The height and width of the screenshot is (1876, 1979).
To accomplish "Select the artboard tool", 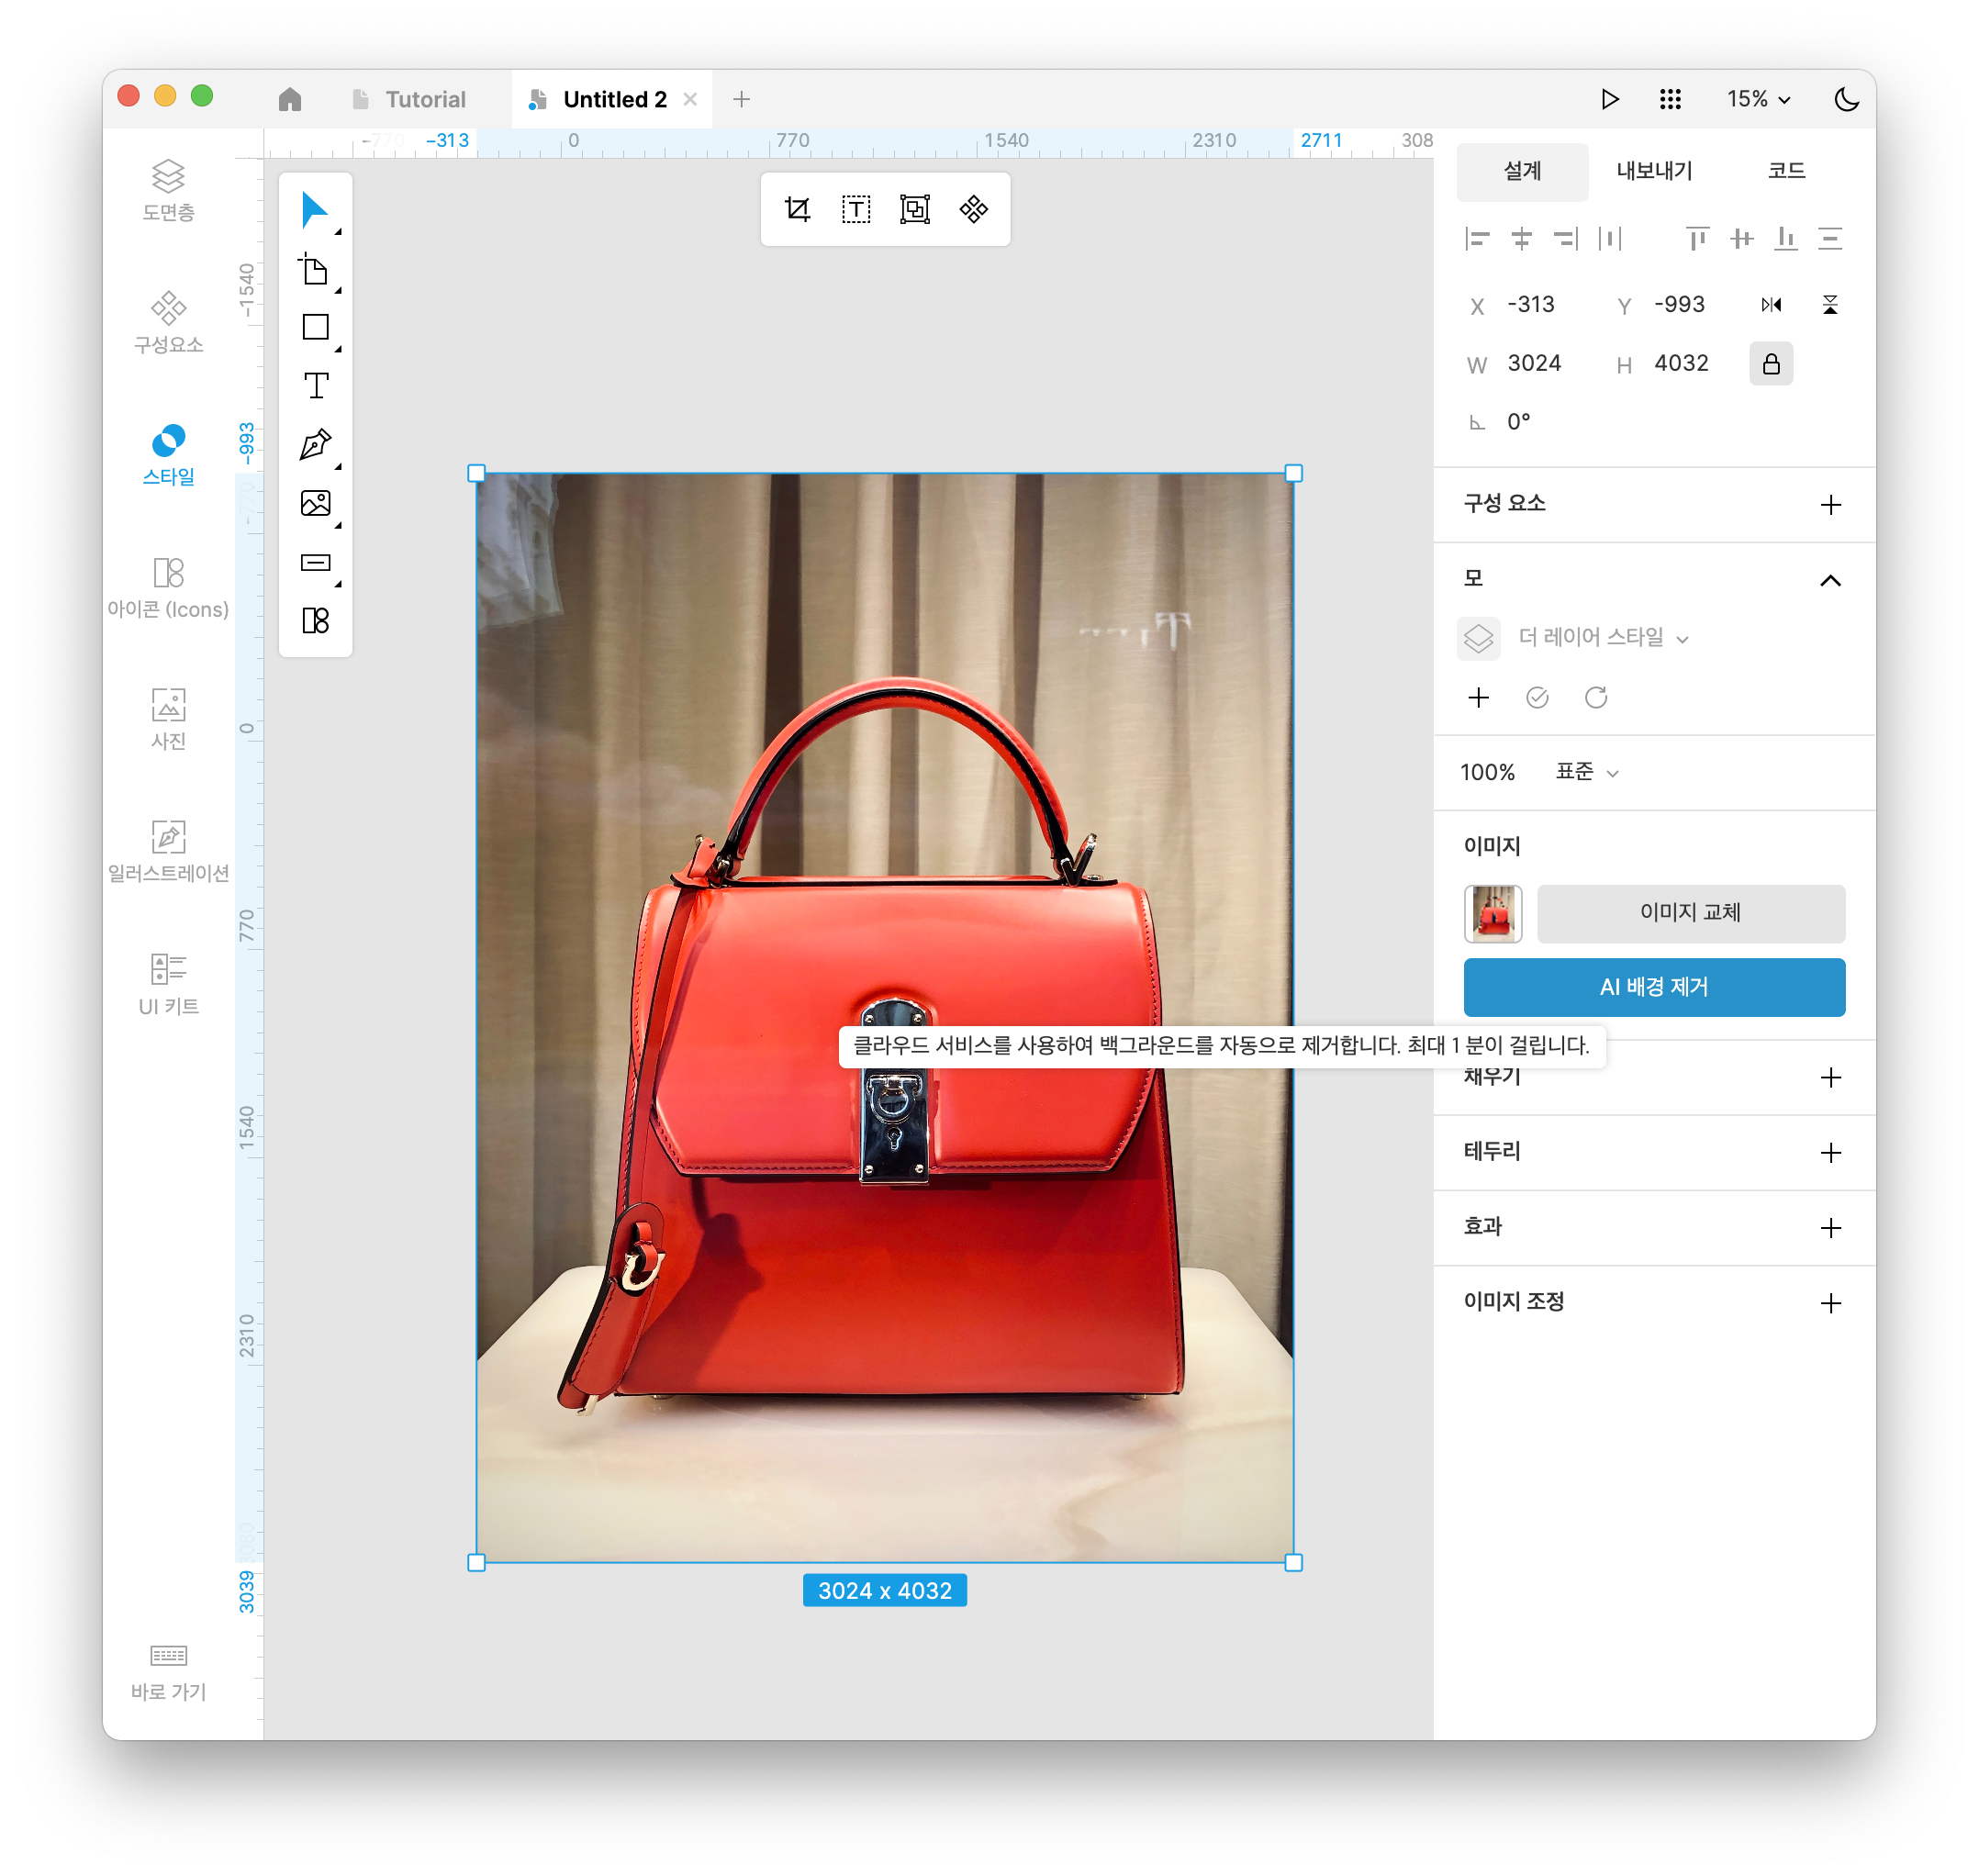I will point(315,269).
